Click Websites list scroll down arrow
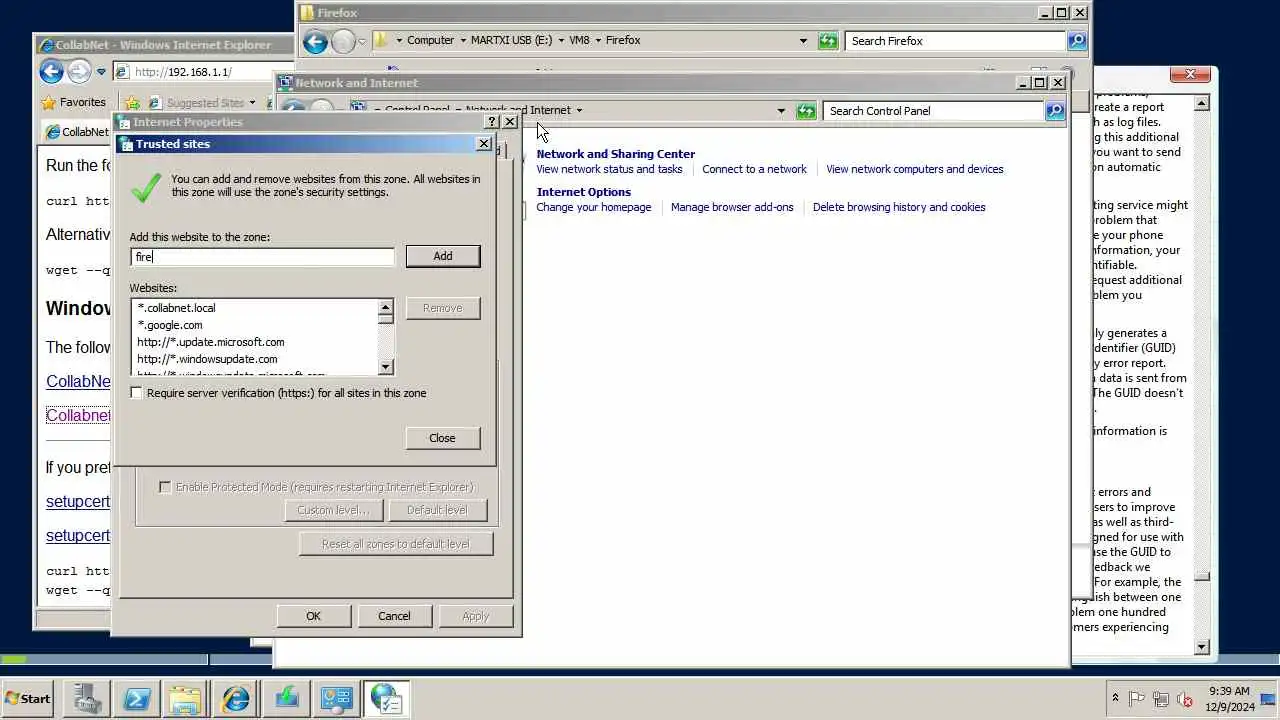This screenshot has width=1280, height=720. [x=386, y=367]
